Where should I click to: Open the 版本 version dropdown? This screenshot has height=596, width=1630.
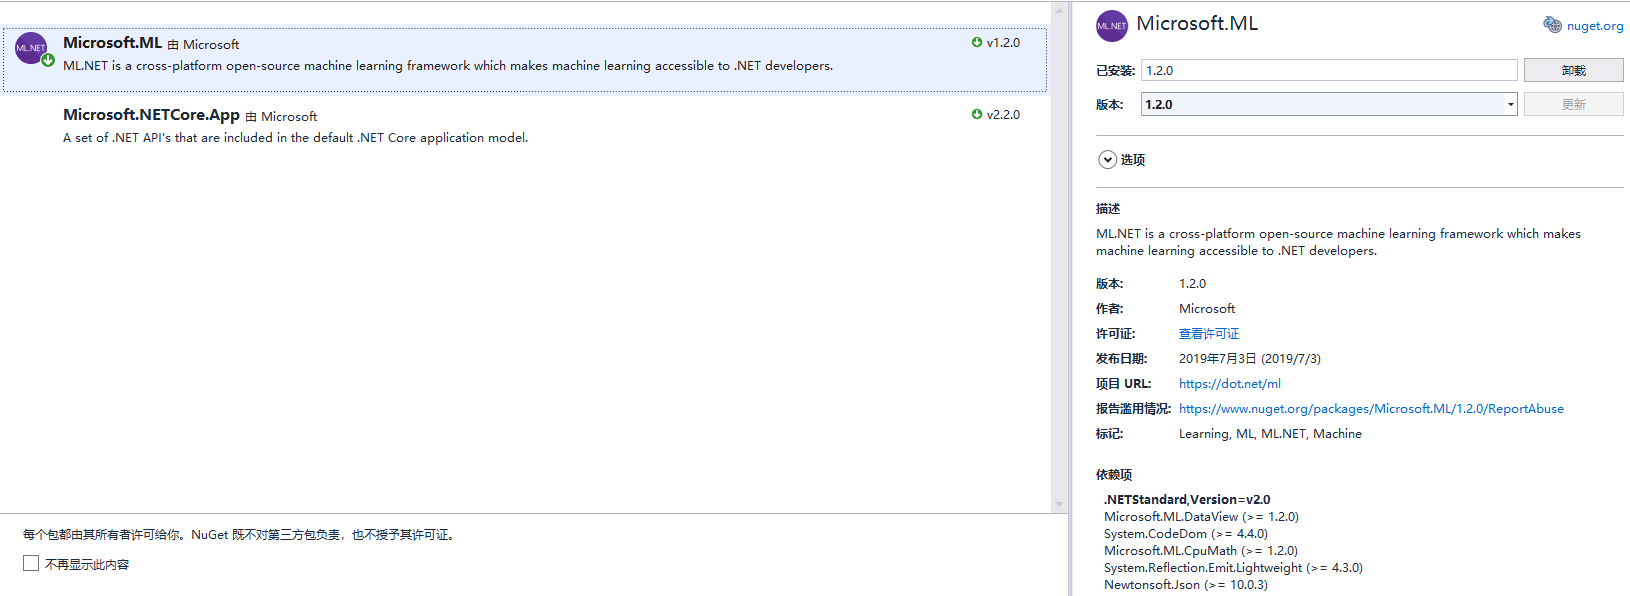click(1510, 104)
